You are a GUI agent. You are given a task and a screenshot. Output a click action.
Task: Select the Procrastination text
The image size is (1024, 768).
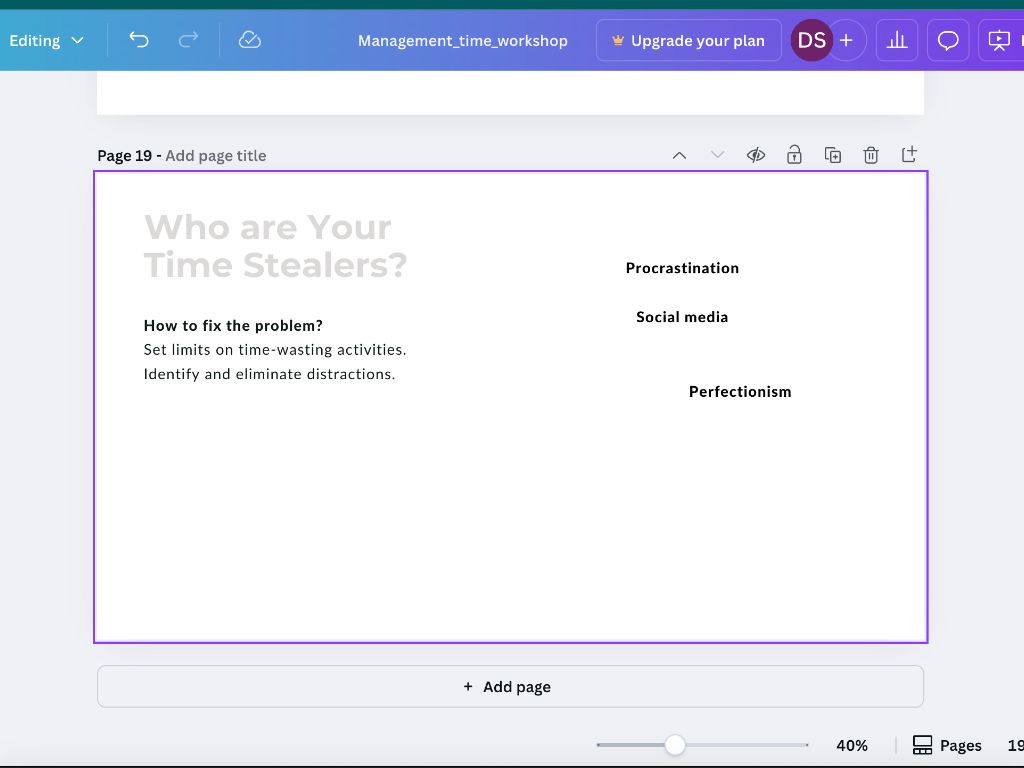[682, 268]
